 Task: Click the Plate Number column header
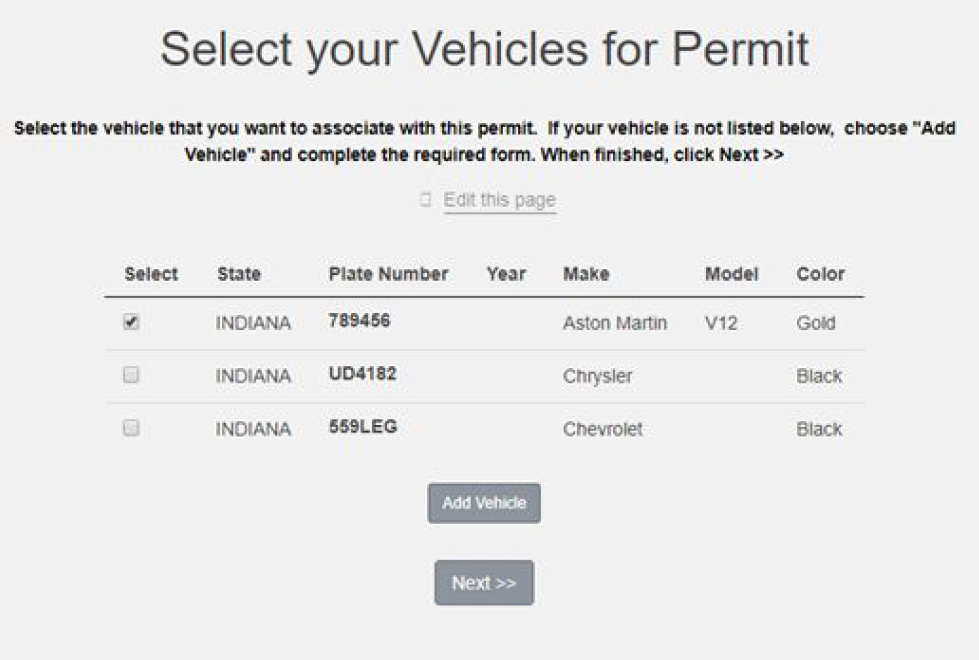[388, 274]
